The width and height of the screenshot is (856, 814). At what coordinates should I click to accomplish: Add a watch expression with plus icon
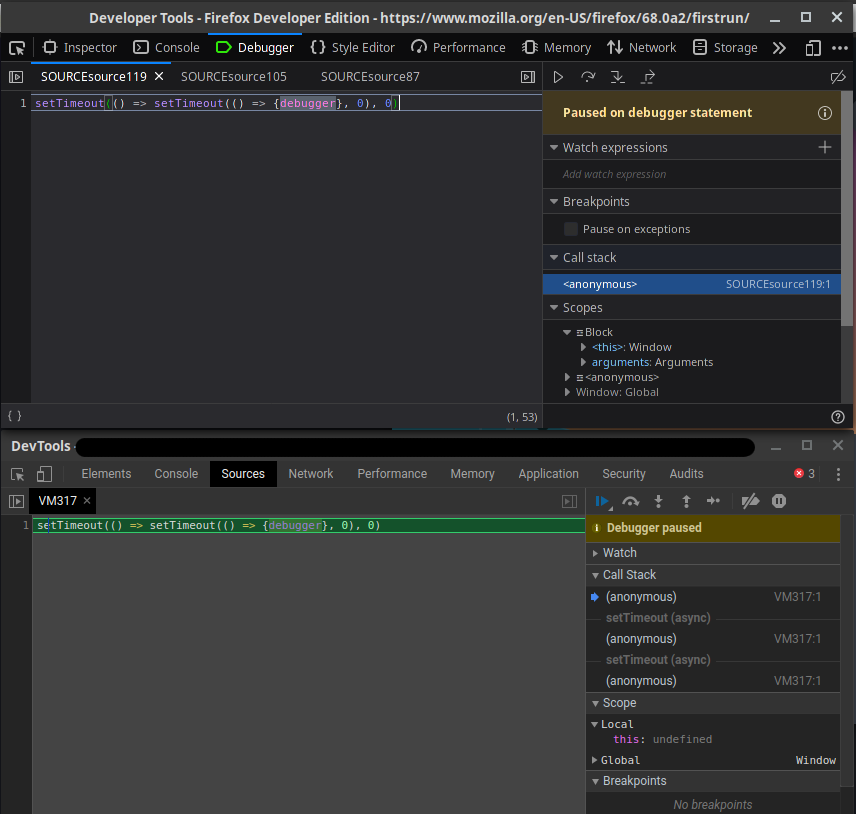click(x=825, y=147)
